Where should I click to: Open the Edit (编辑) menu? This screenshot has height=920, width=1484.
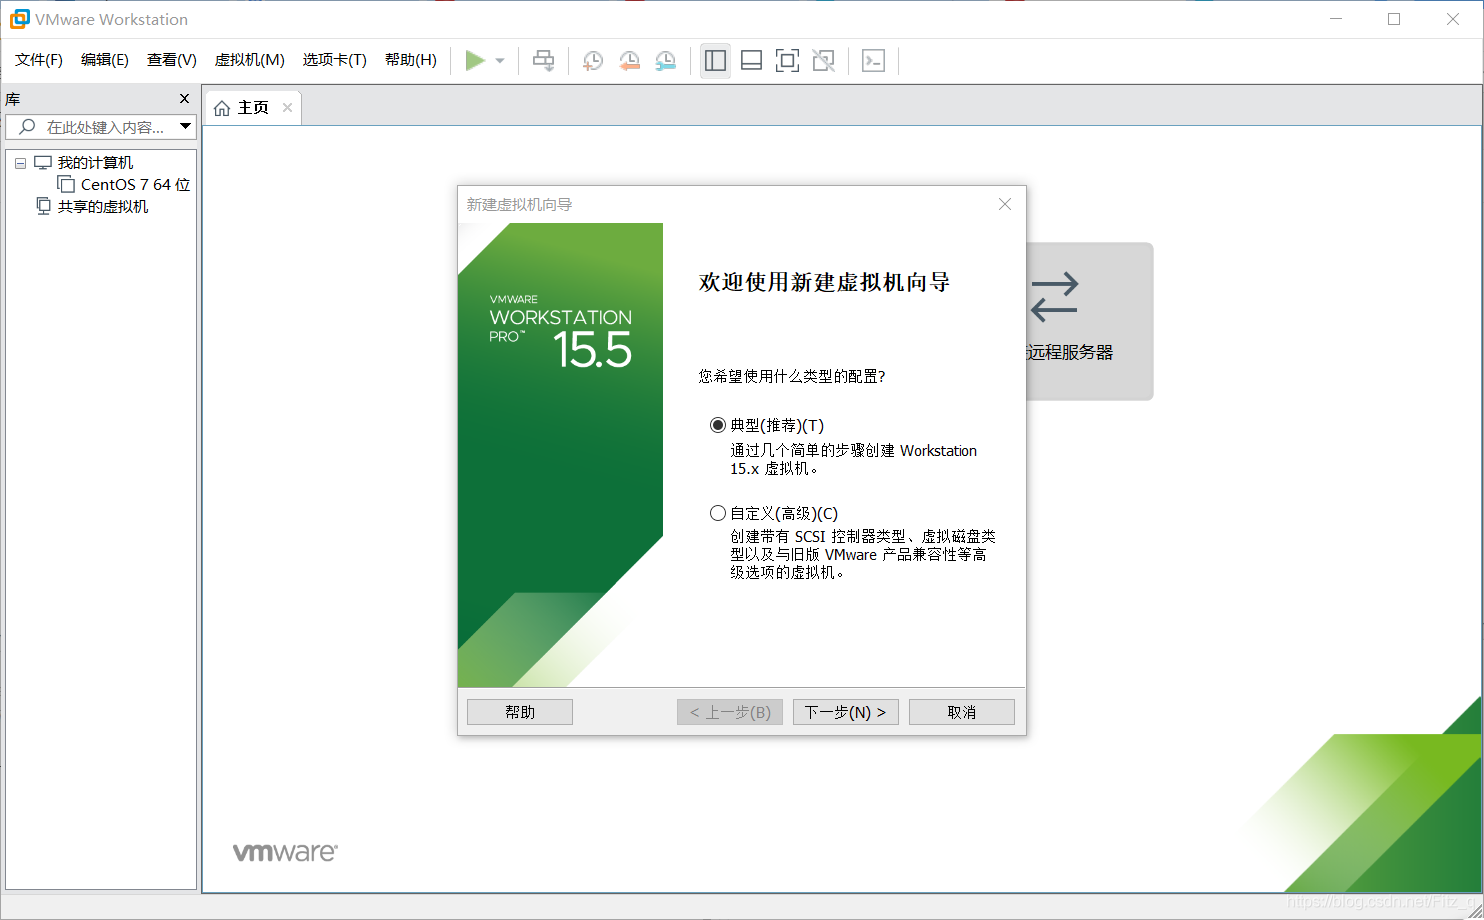tap(105, 60)
